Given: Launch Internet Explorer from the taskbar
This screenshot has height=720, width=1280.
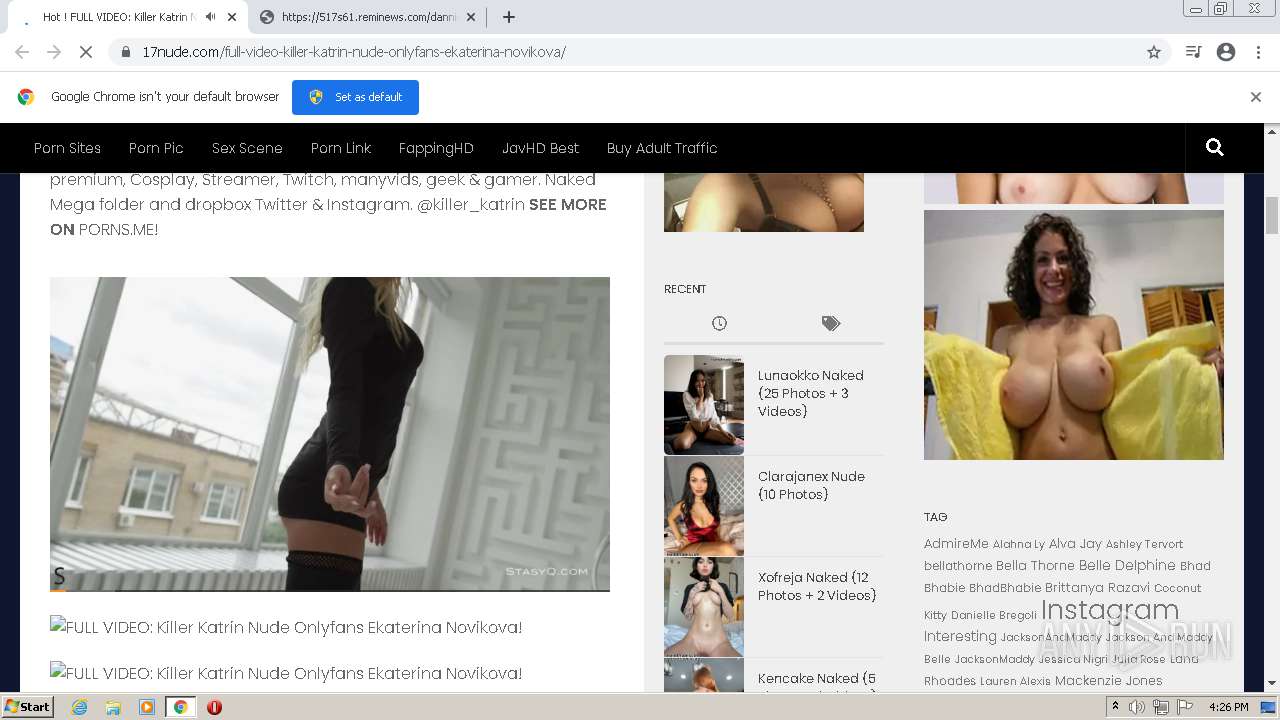Looking at the screenshot, I should coord(79,707).
